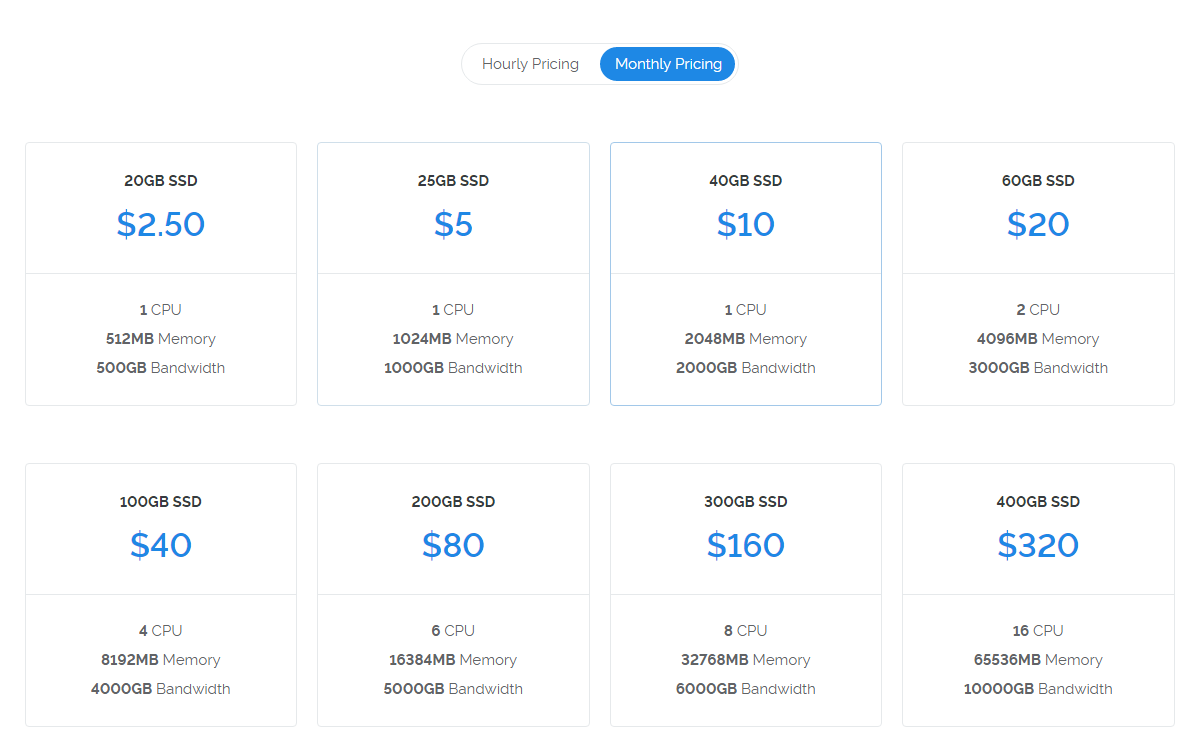Click the 3000GB Bandwidth spec
Viewport: 1202px width, 755px height.
pos(1038,368)
